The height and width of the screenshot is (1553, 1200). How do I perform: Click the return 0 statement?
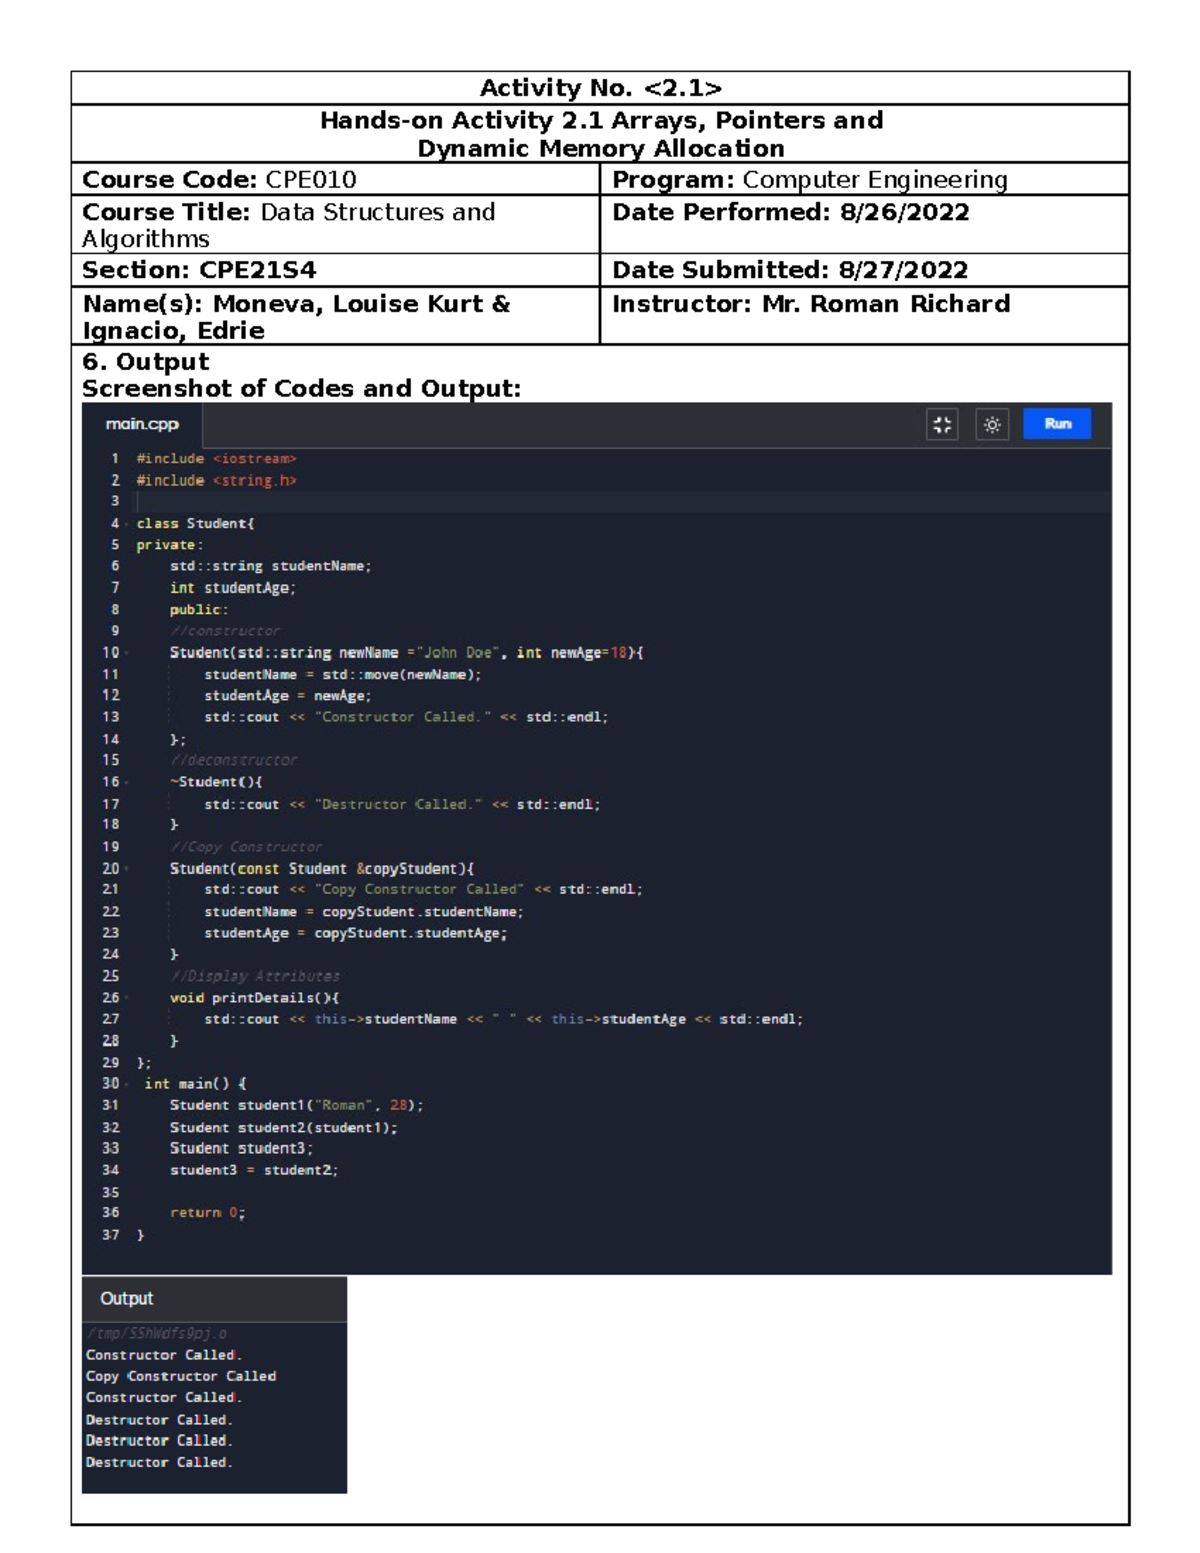pos(207,1213)
